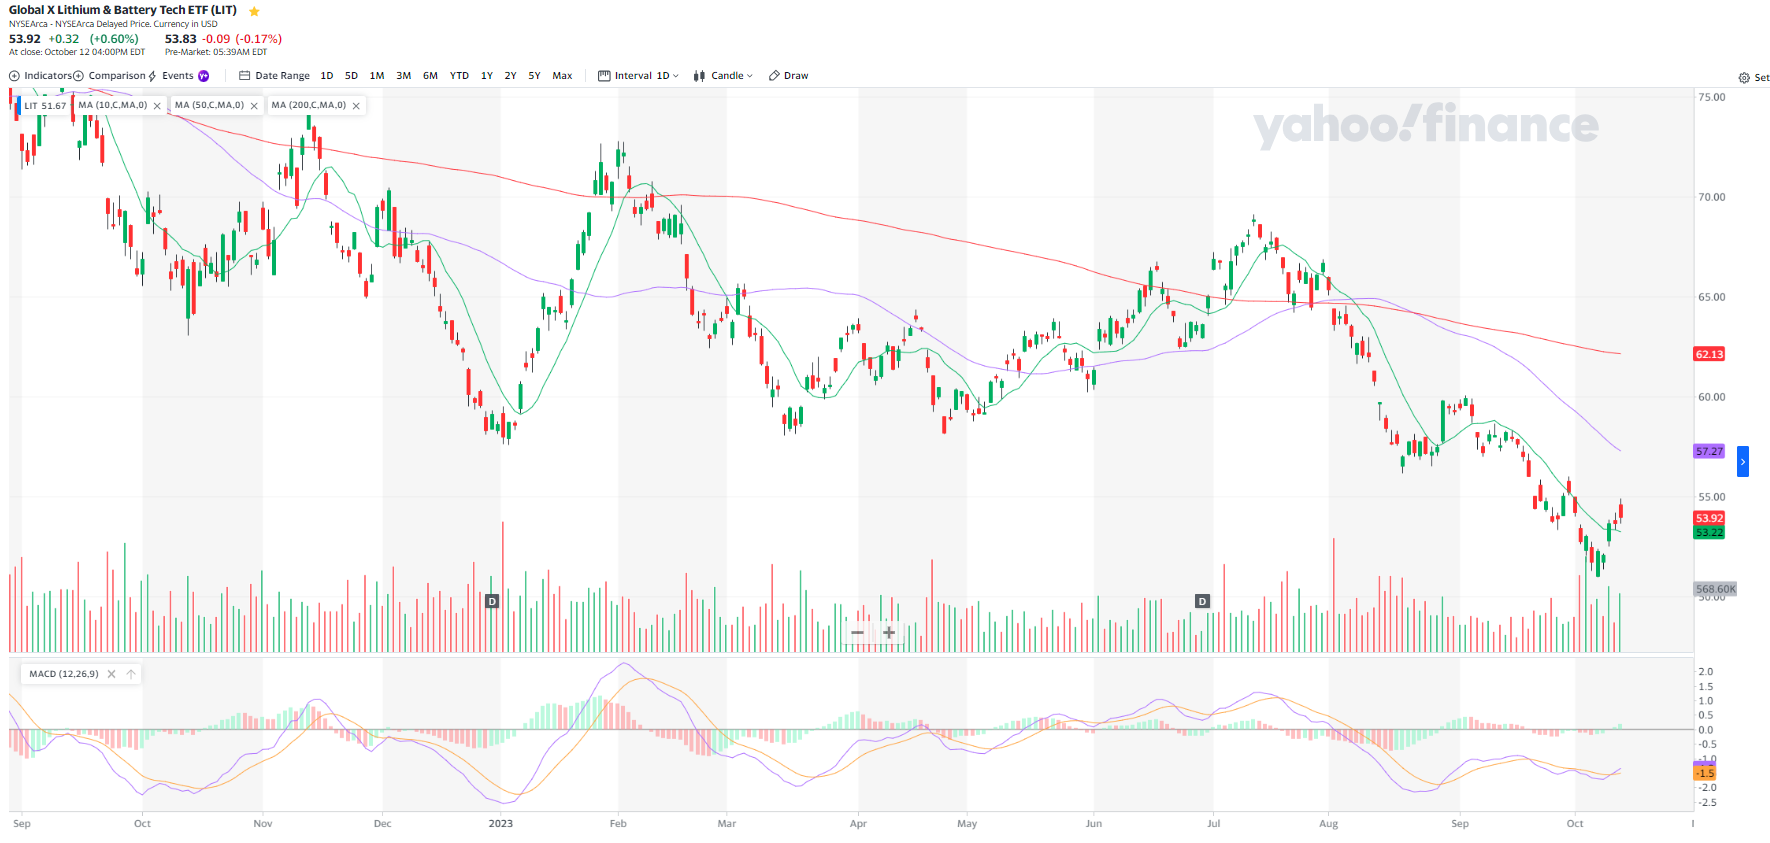The width and height of the screenshot is (1770, 843).
Task: Click the green 53.22 MA price label
Action: pos(1709,532)
